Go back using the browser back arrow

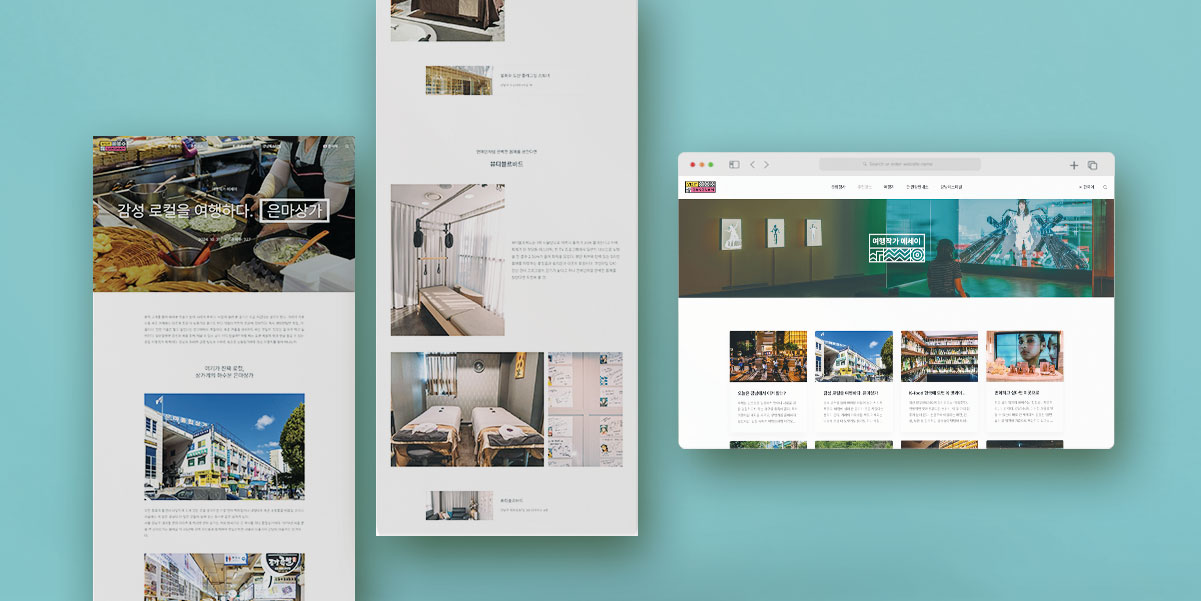pyautogui.click(x=752, y=165)
